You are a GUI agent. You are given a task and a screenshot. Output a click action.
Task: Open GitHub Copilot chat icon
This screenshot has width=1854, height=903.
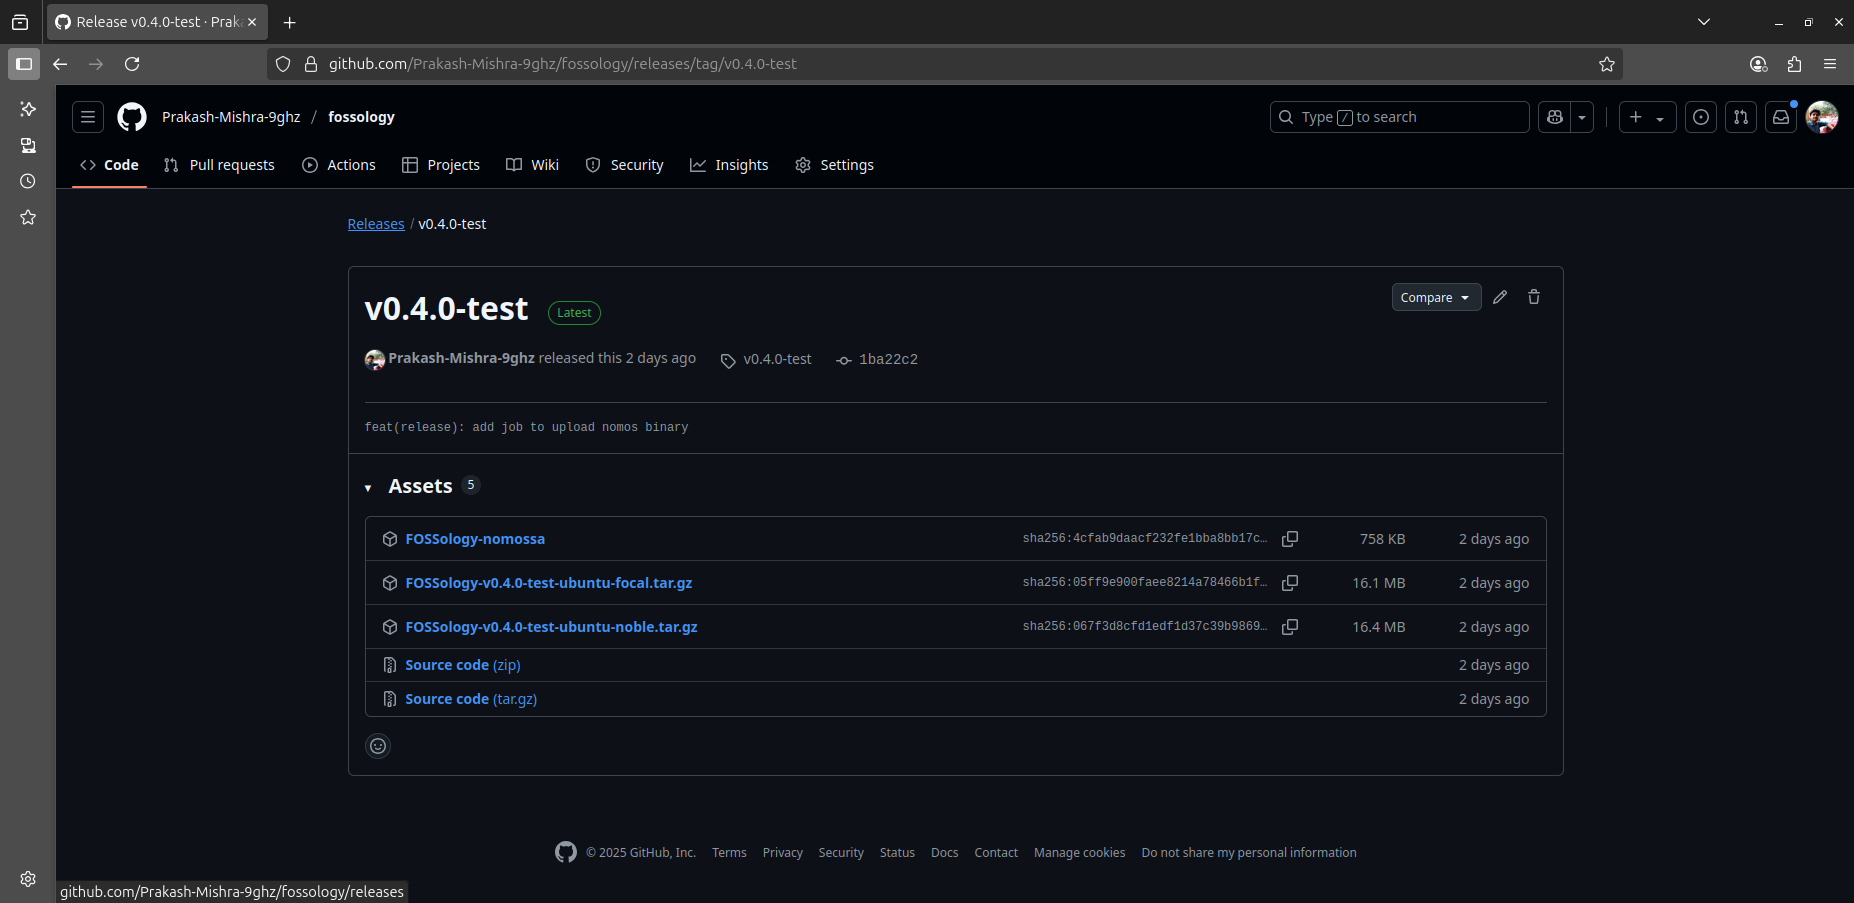1554,117
